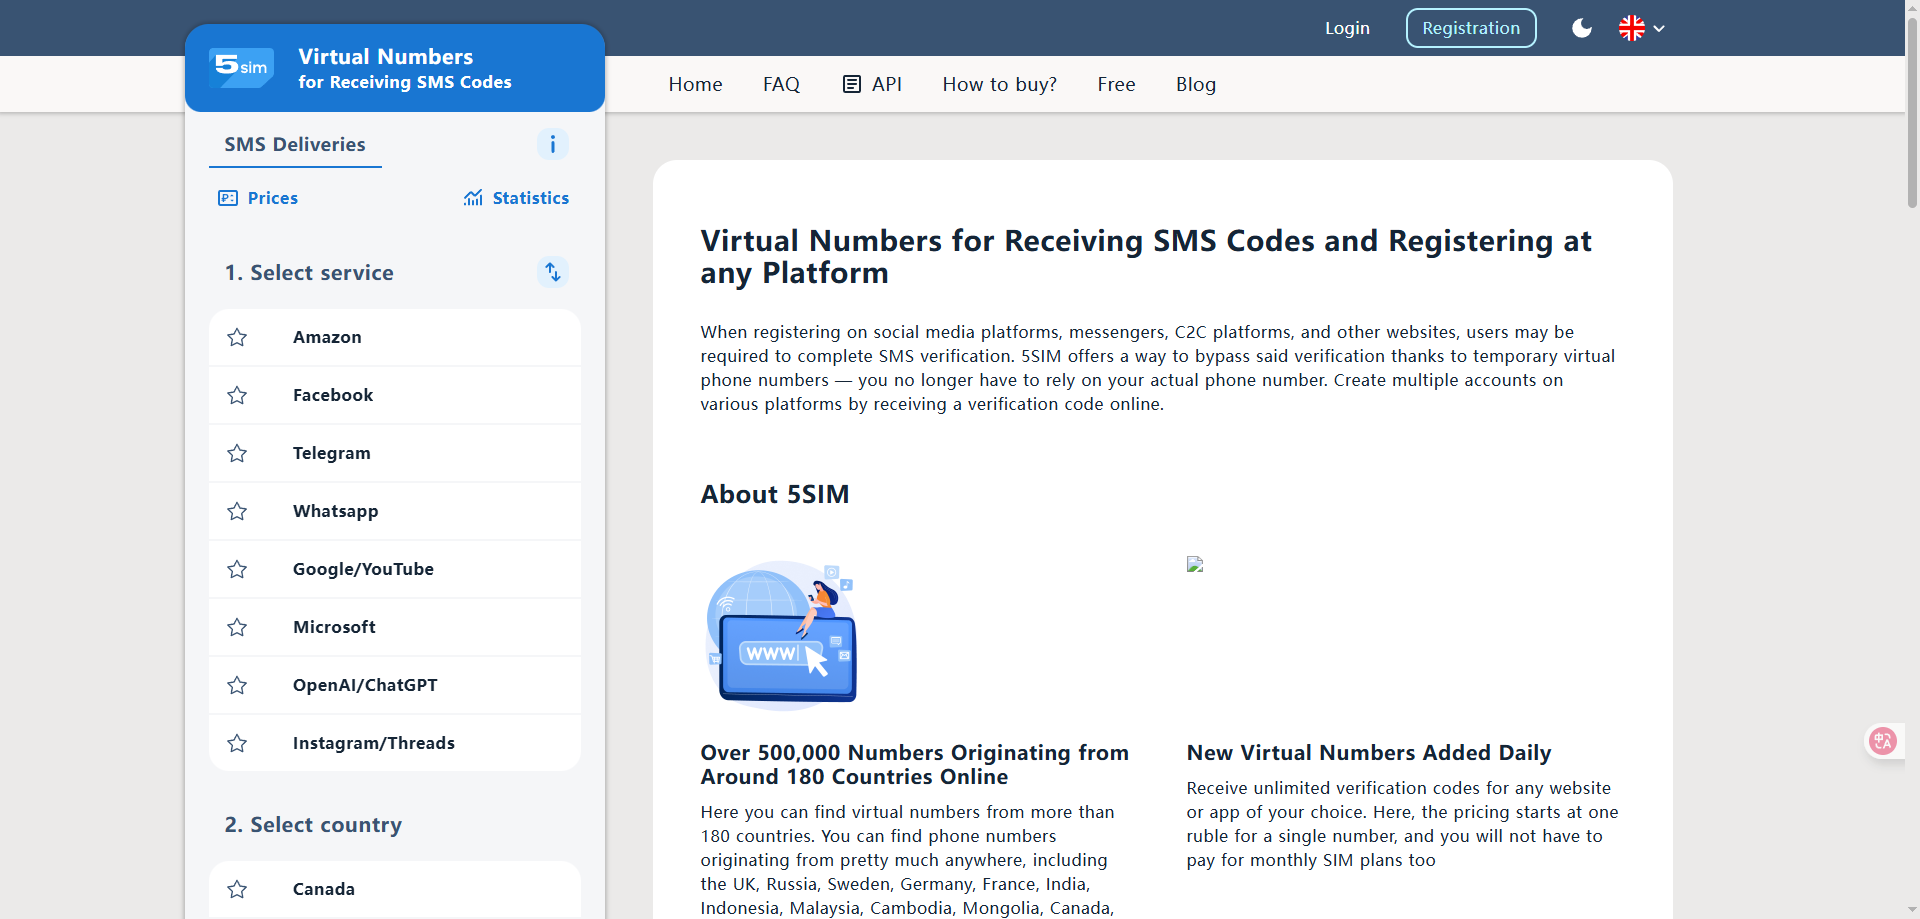
Task: Open Statistics using the chart icon
Action: [473, 198]
